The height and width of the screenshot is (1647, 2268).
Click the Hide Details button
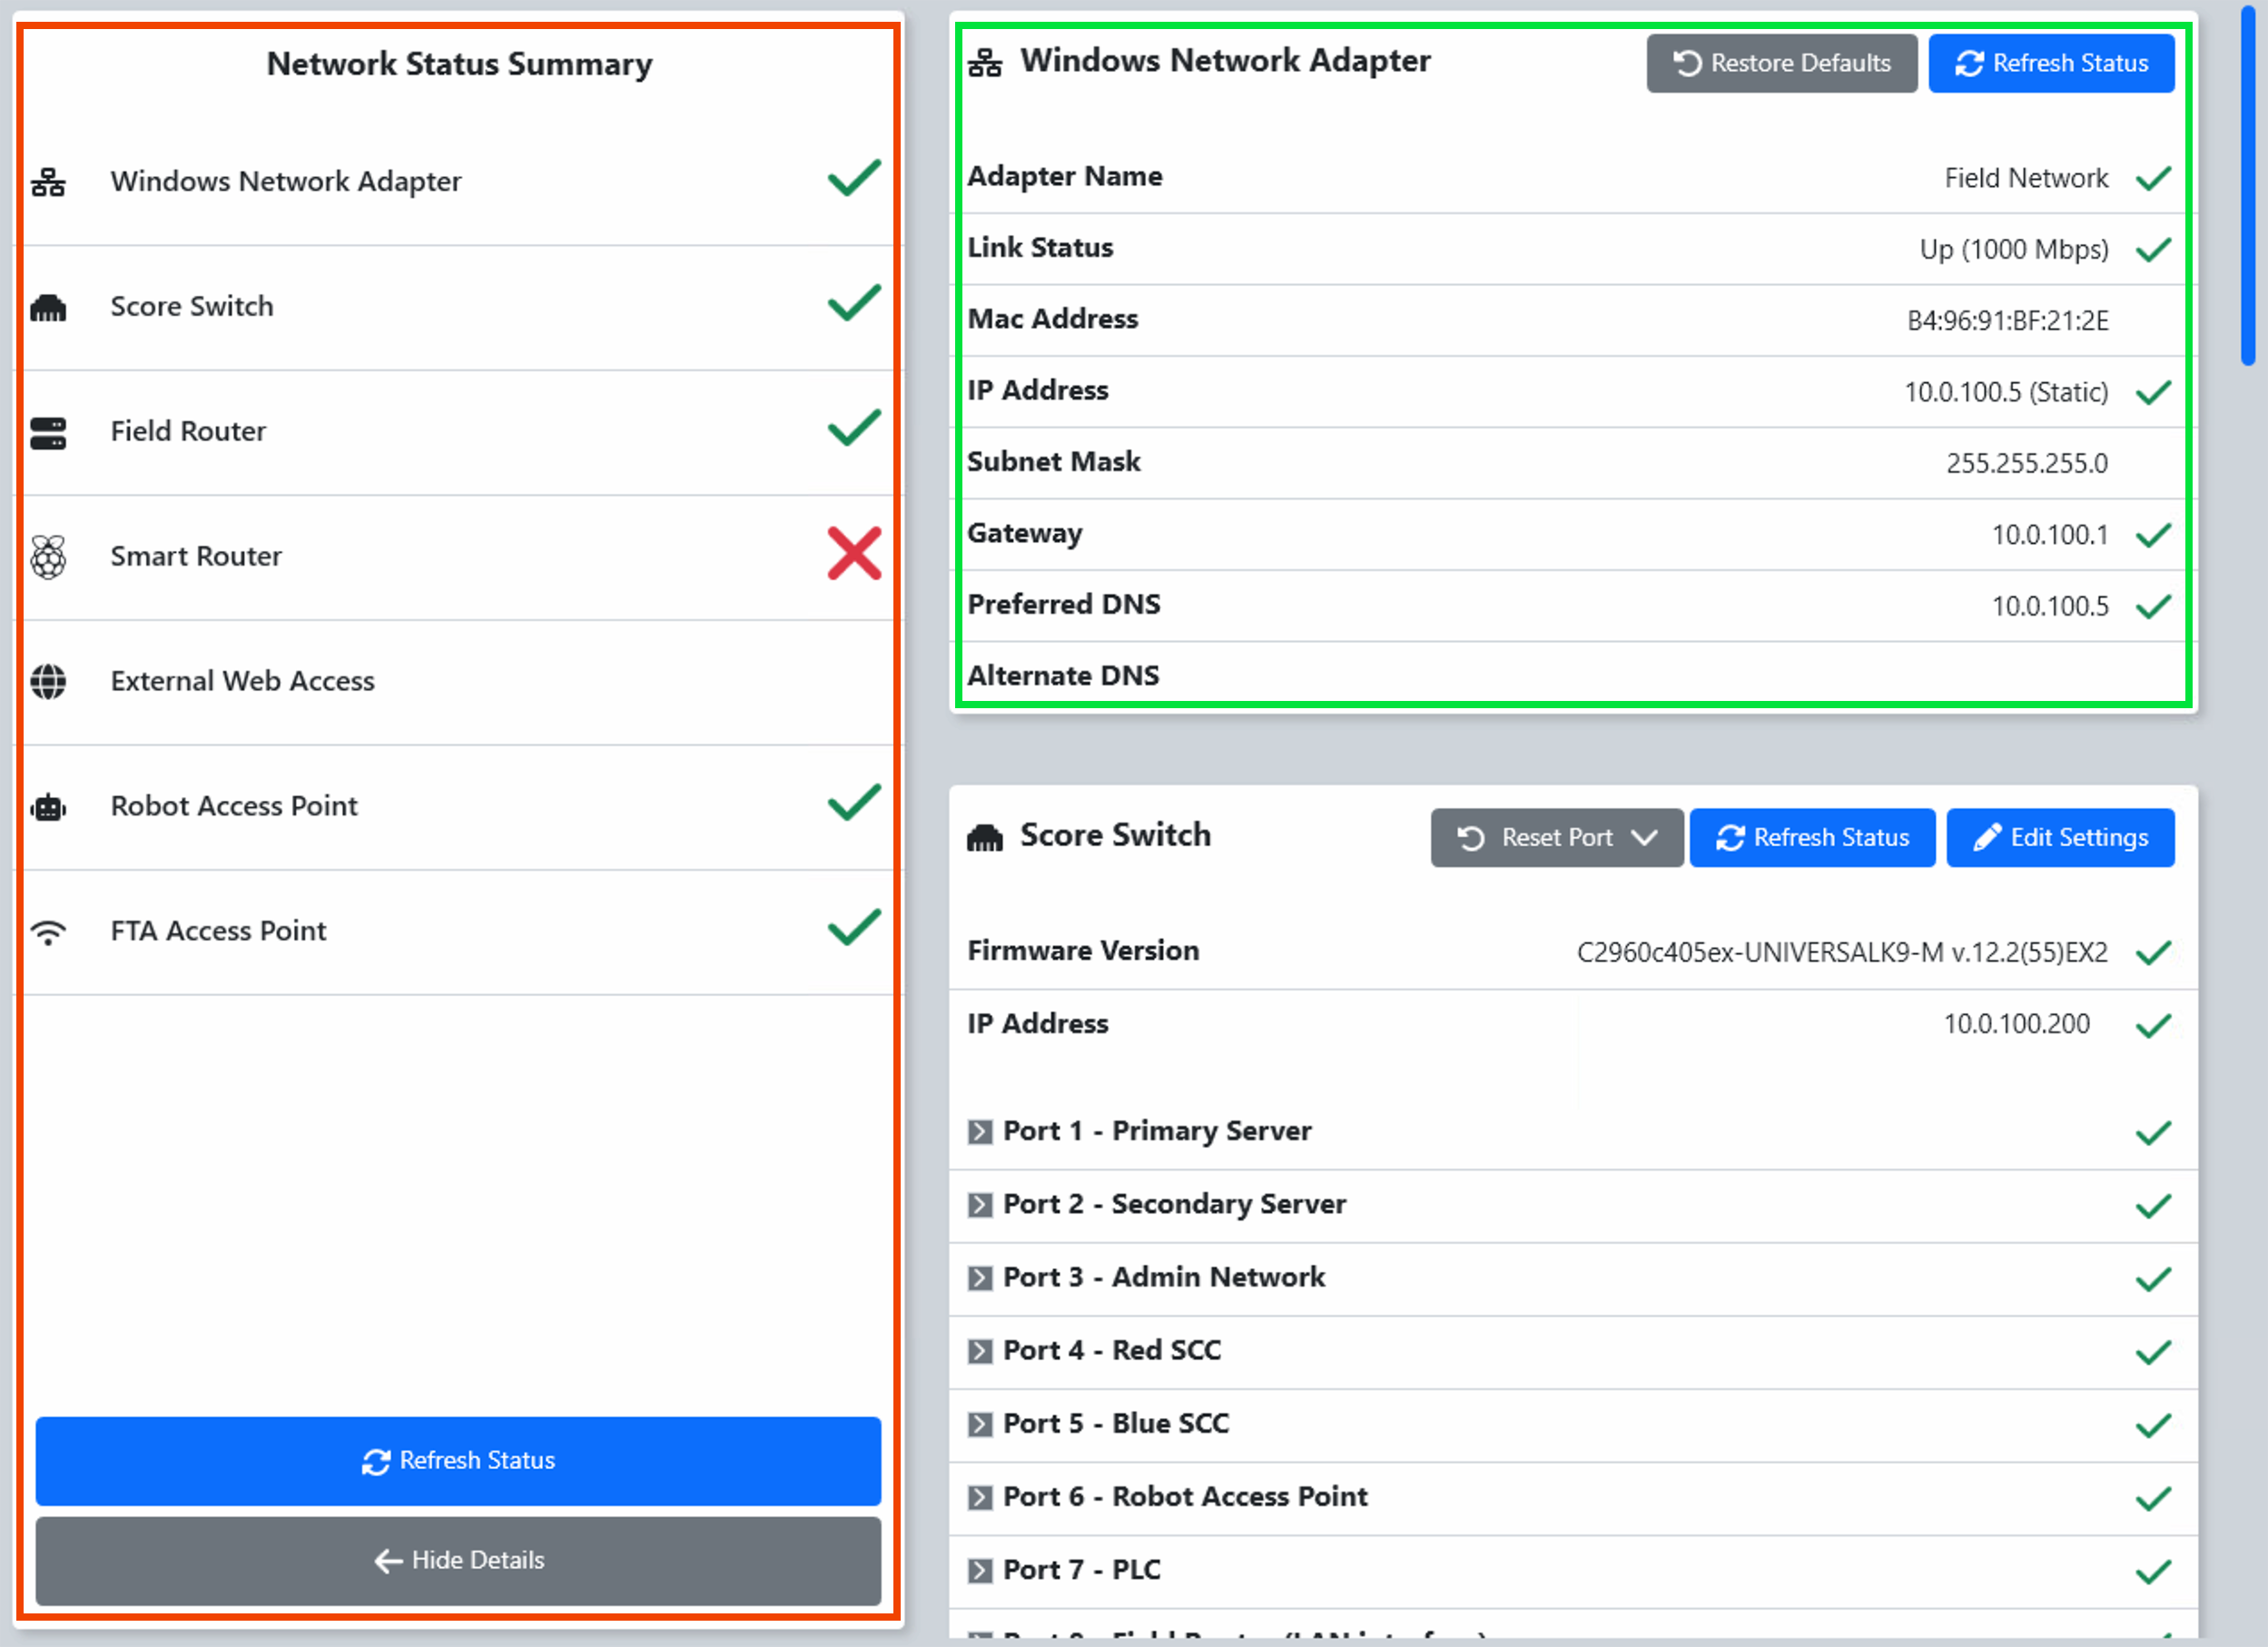[x=458, y=1561]
